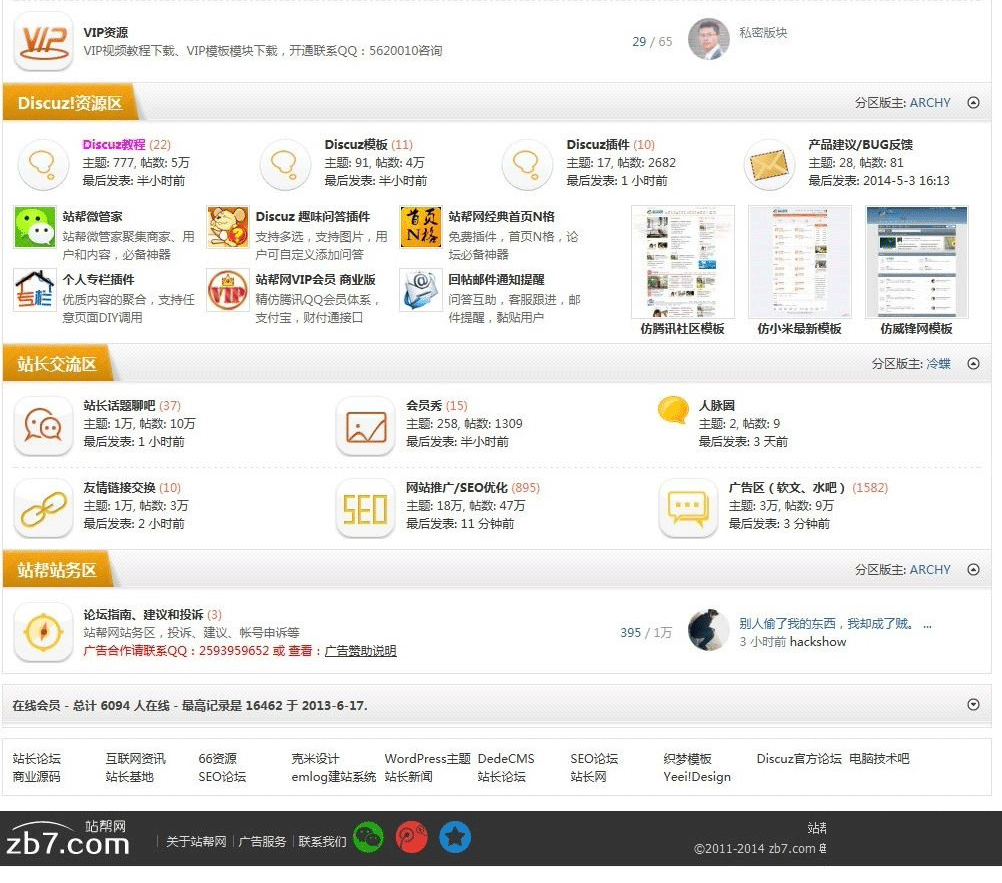The width and height of the screenshot is (1002, 883).
Task: Open the 站长交流区 section header
Action: coord(57,364)
